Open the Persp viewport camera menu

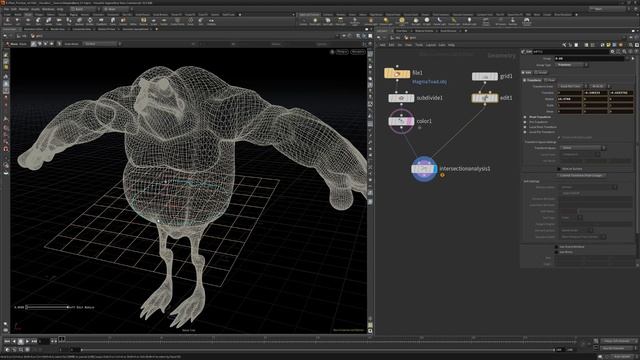coord(342,52)
